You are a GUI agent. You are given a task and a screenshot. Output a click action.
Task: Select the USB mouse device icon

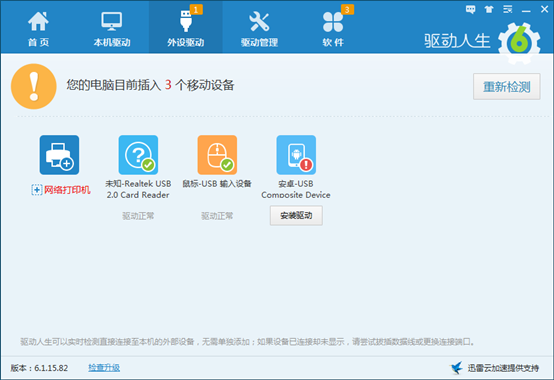click(217, 155)
